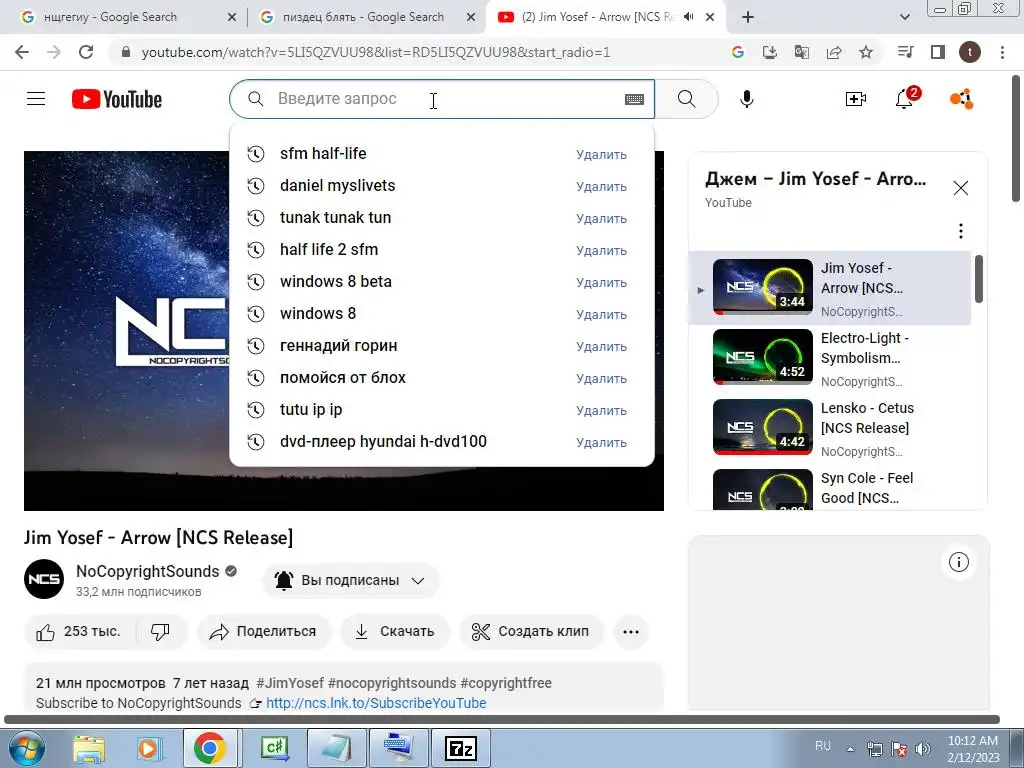Share this page from address bar

(834, 52)
